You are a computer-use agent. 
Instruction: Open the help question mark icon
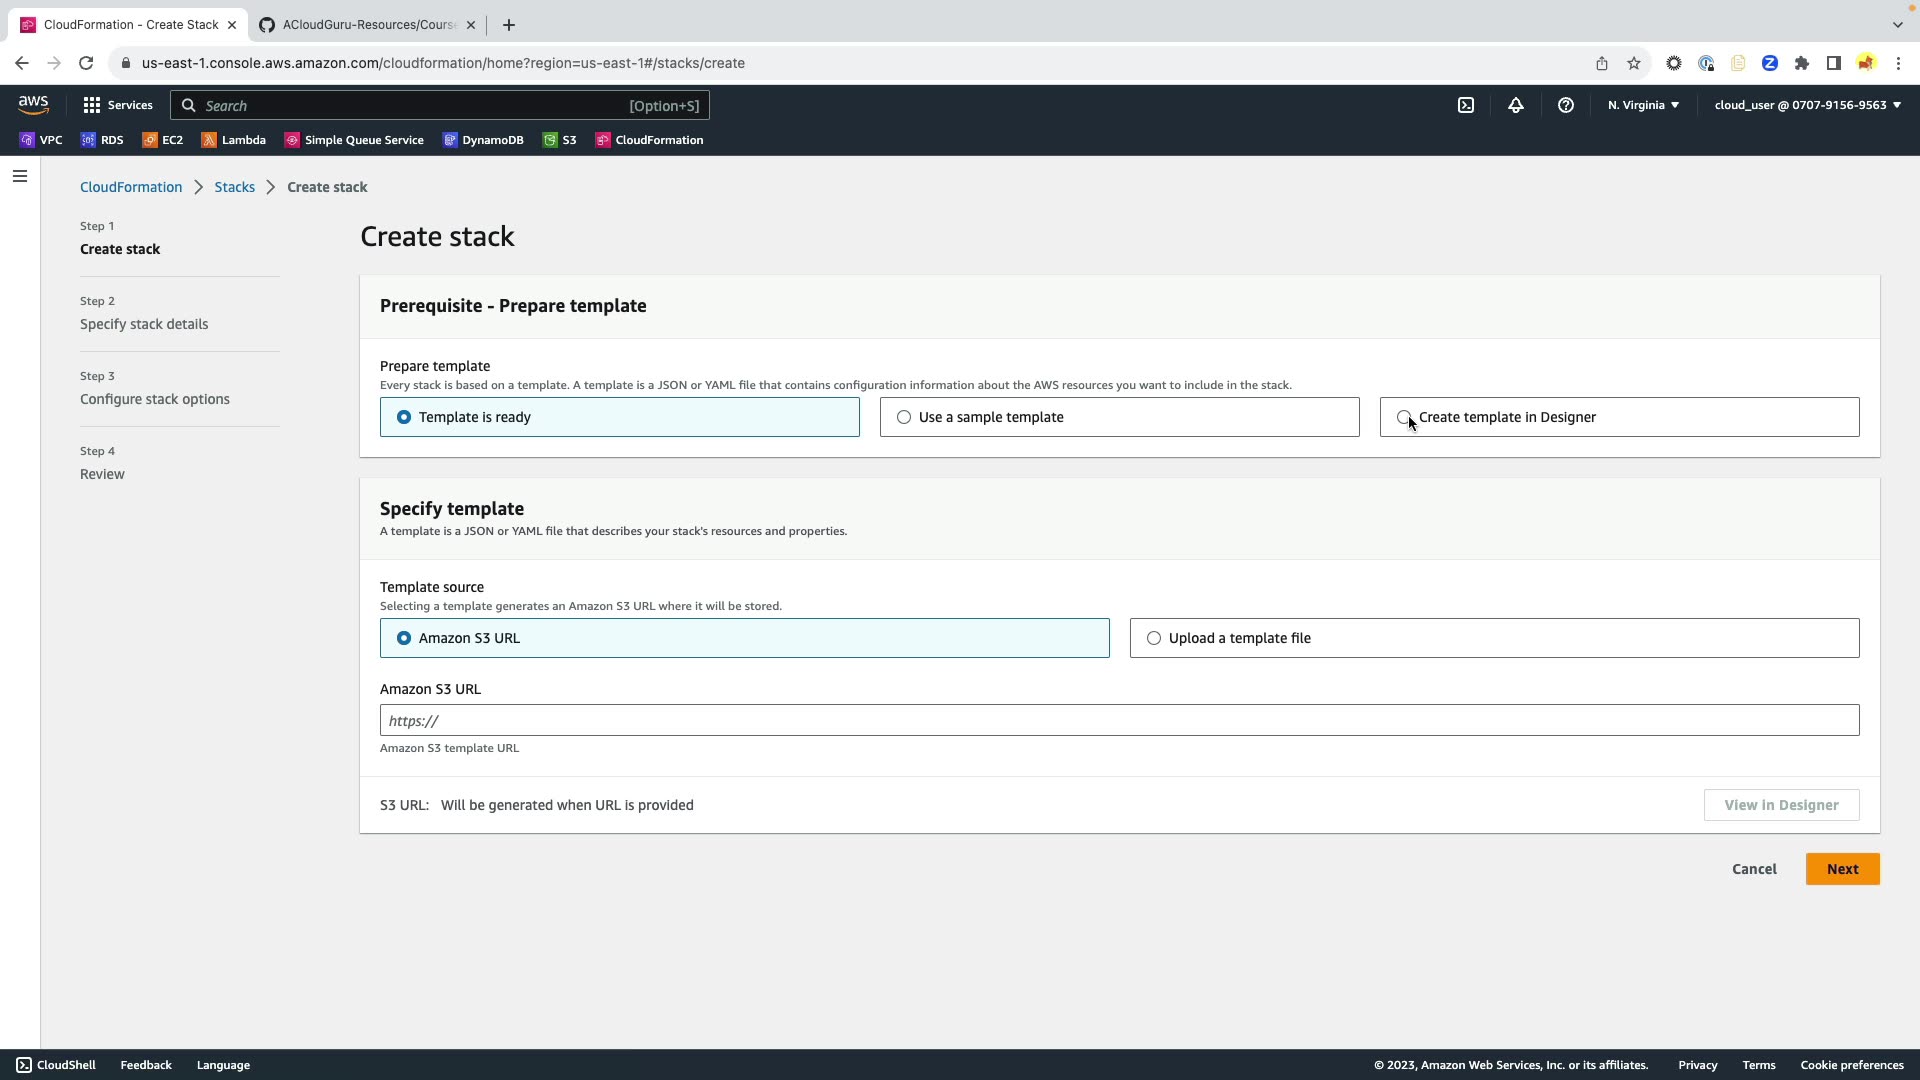tap(1565, 105)
